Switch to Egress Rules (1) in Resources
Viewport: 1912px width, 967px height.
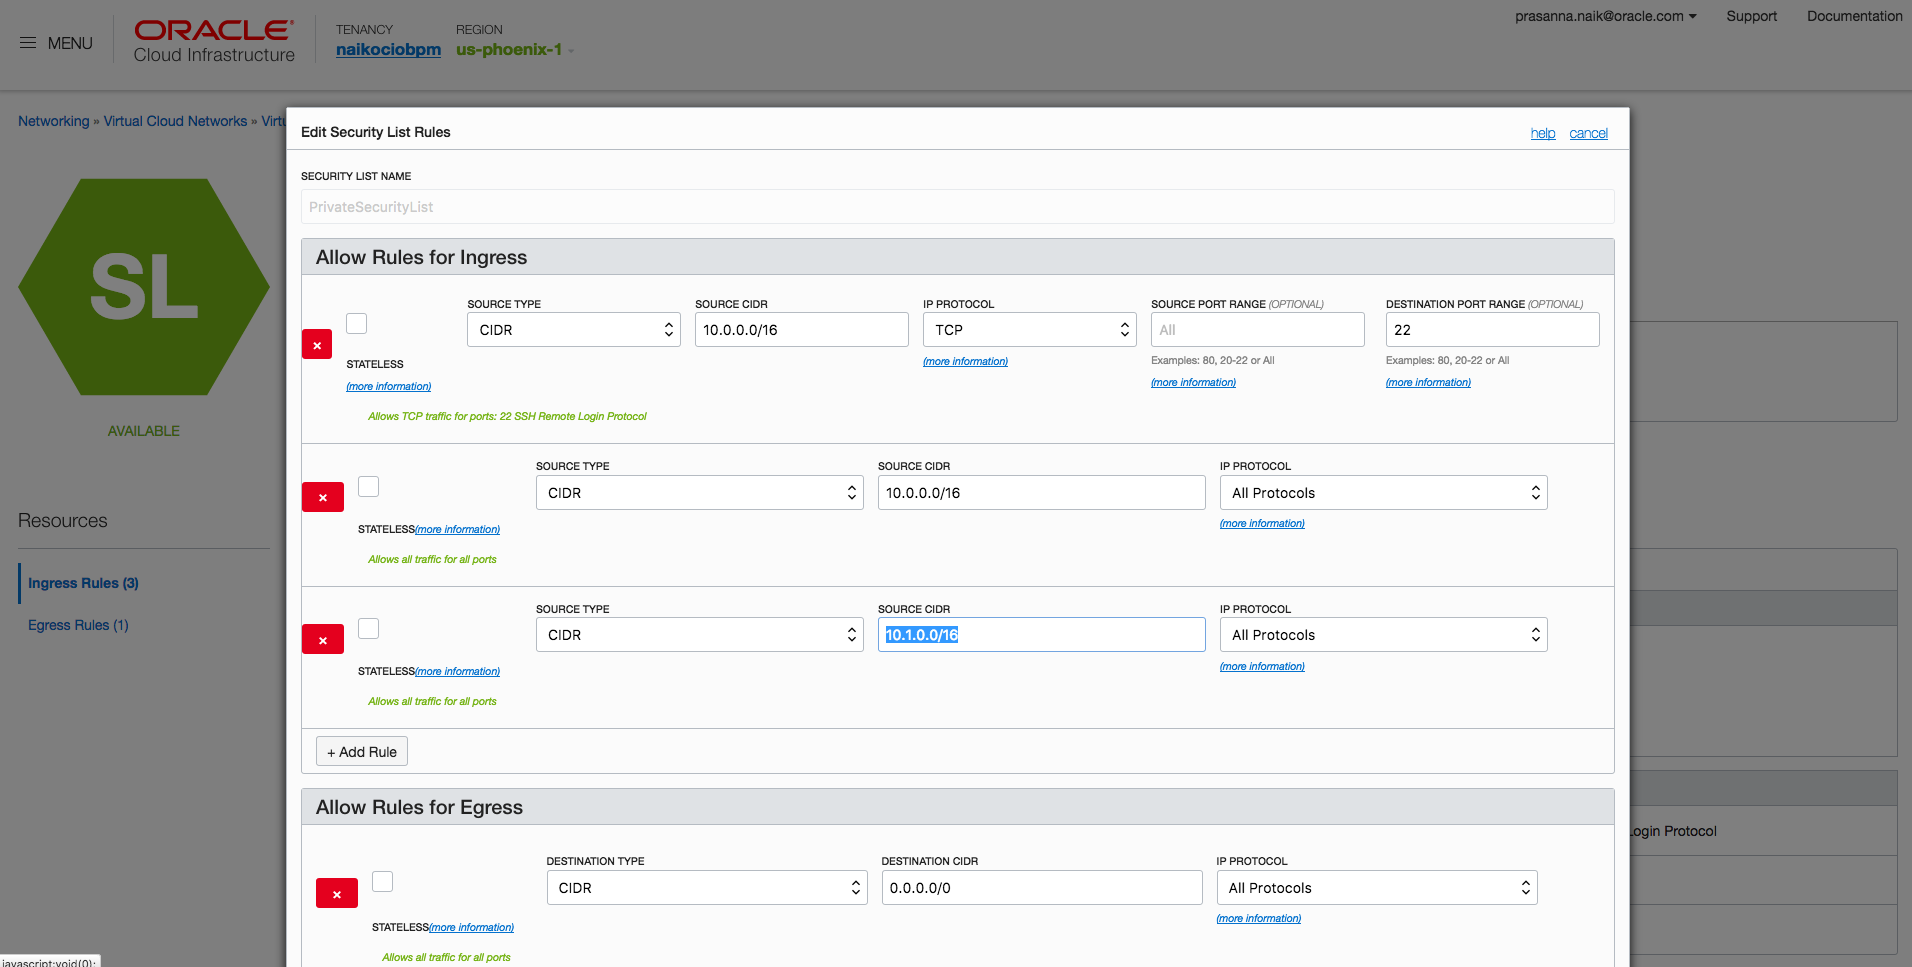78,625
